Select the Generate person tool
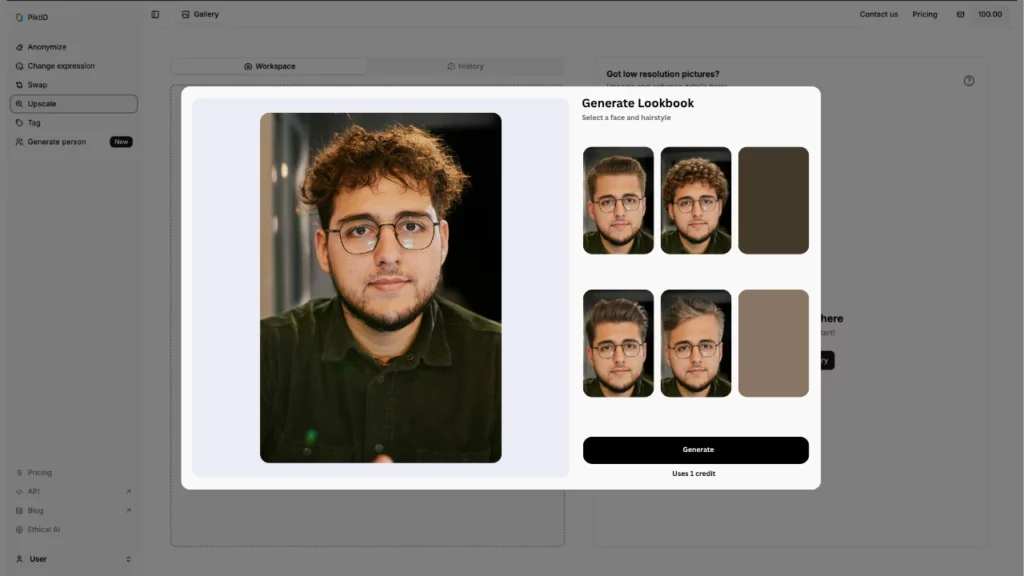Viewport: 1024px width, 576px height. 56,141
